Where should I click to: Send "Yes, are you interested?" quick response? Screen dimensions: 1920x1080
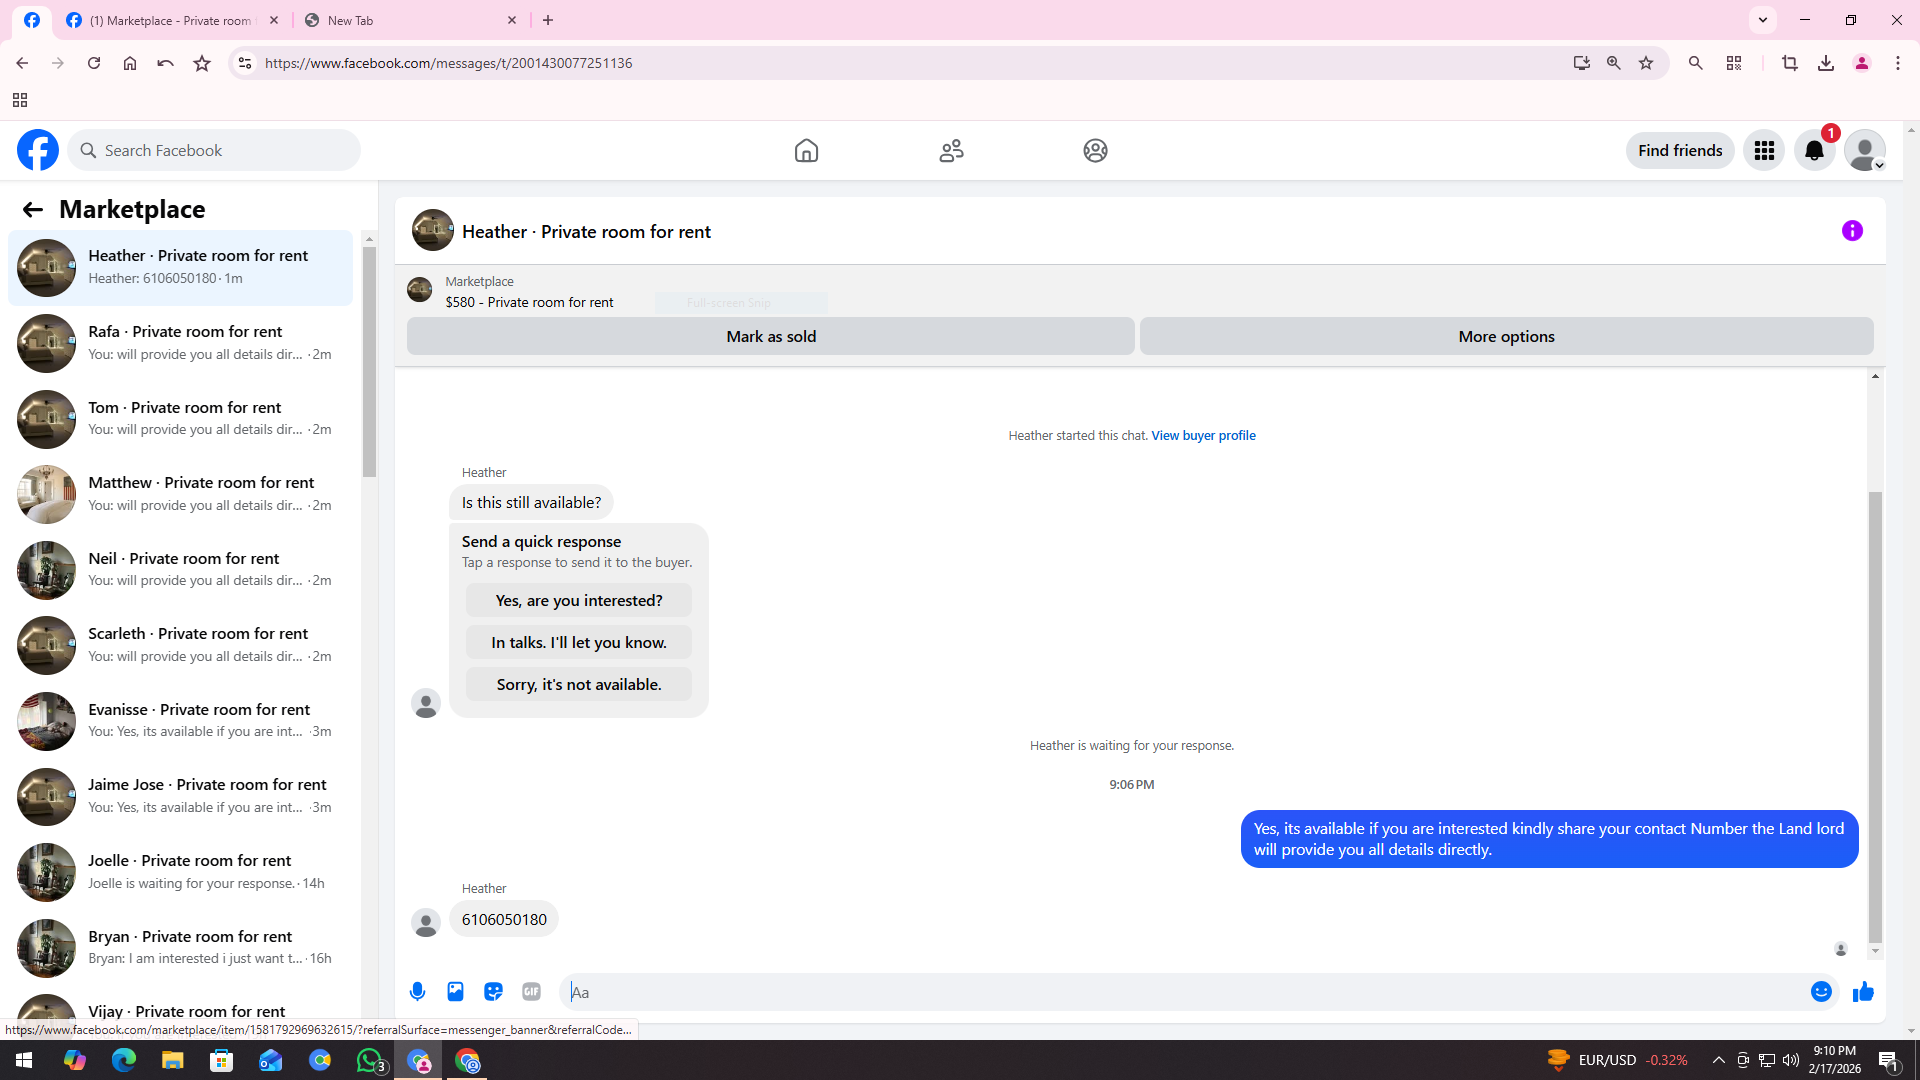578,600
